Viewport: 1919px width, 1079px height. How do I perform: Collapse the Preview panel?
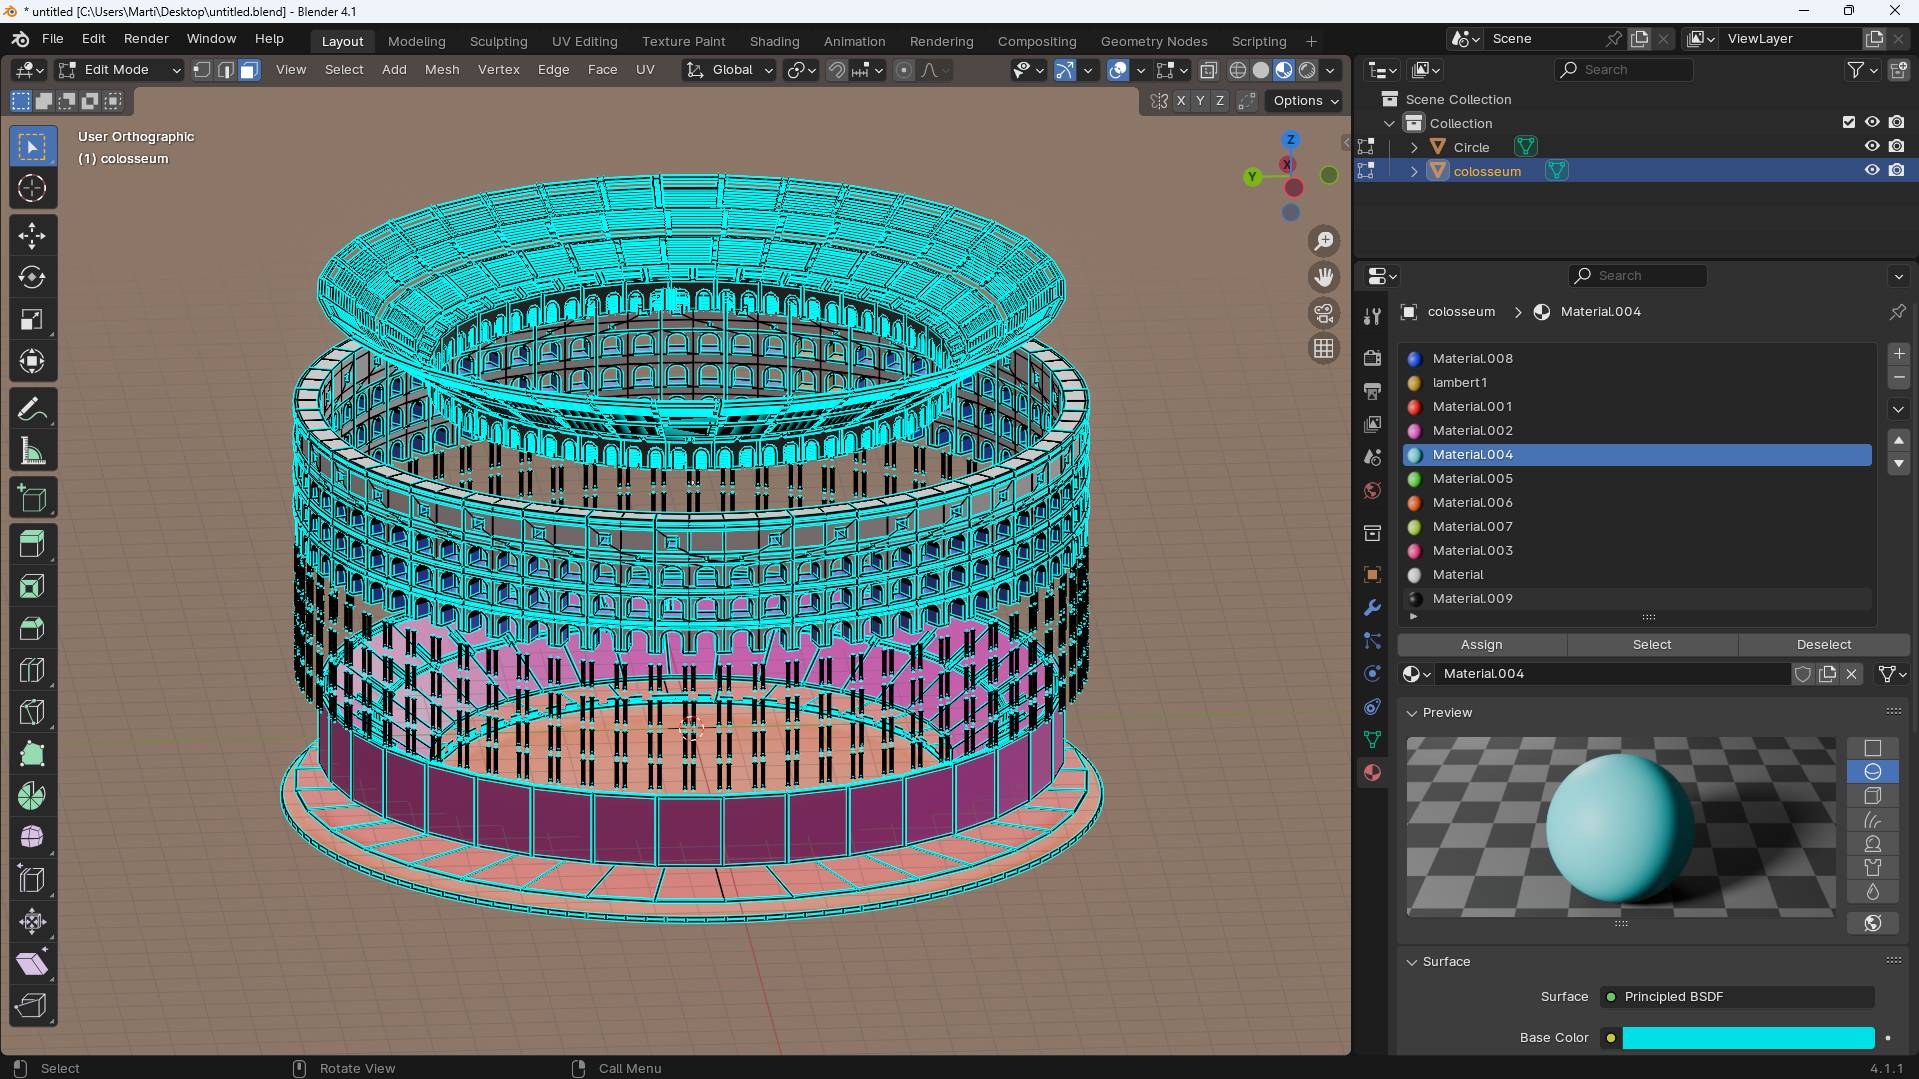[1412, 713]
